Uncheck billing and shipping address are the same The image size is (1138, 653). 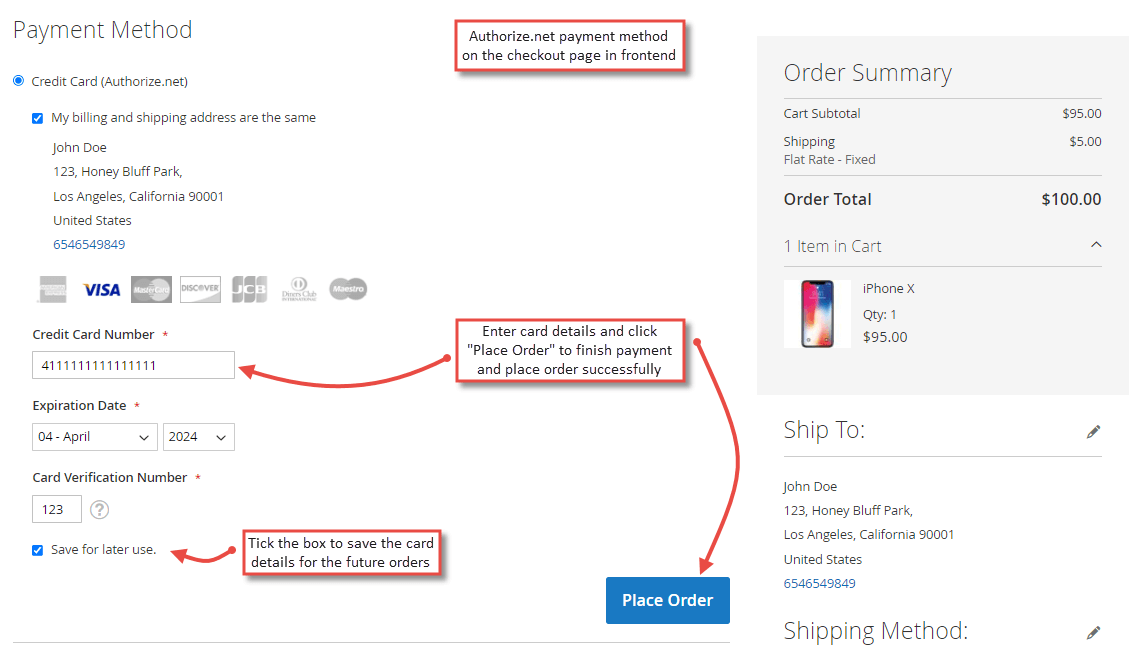37,117
